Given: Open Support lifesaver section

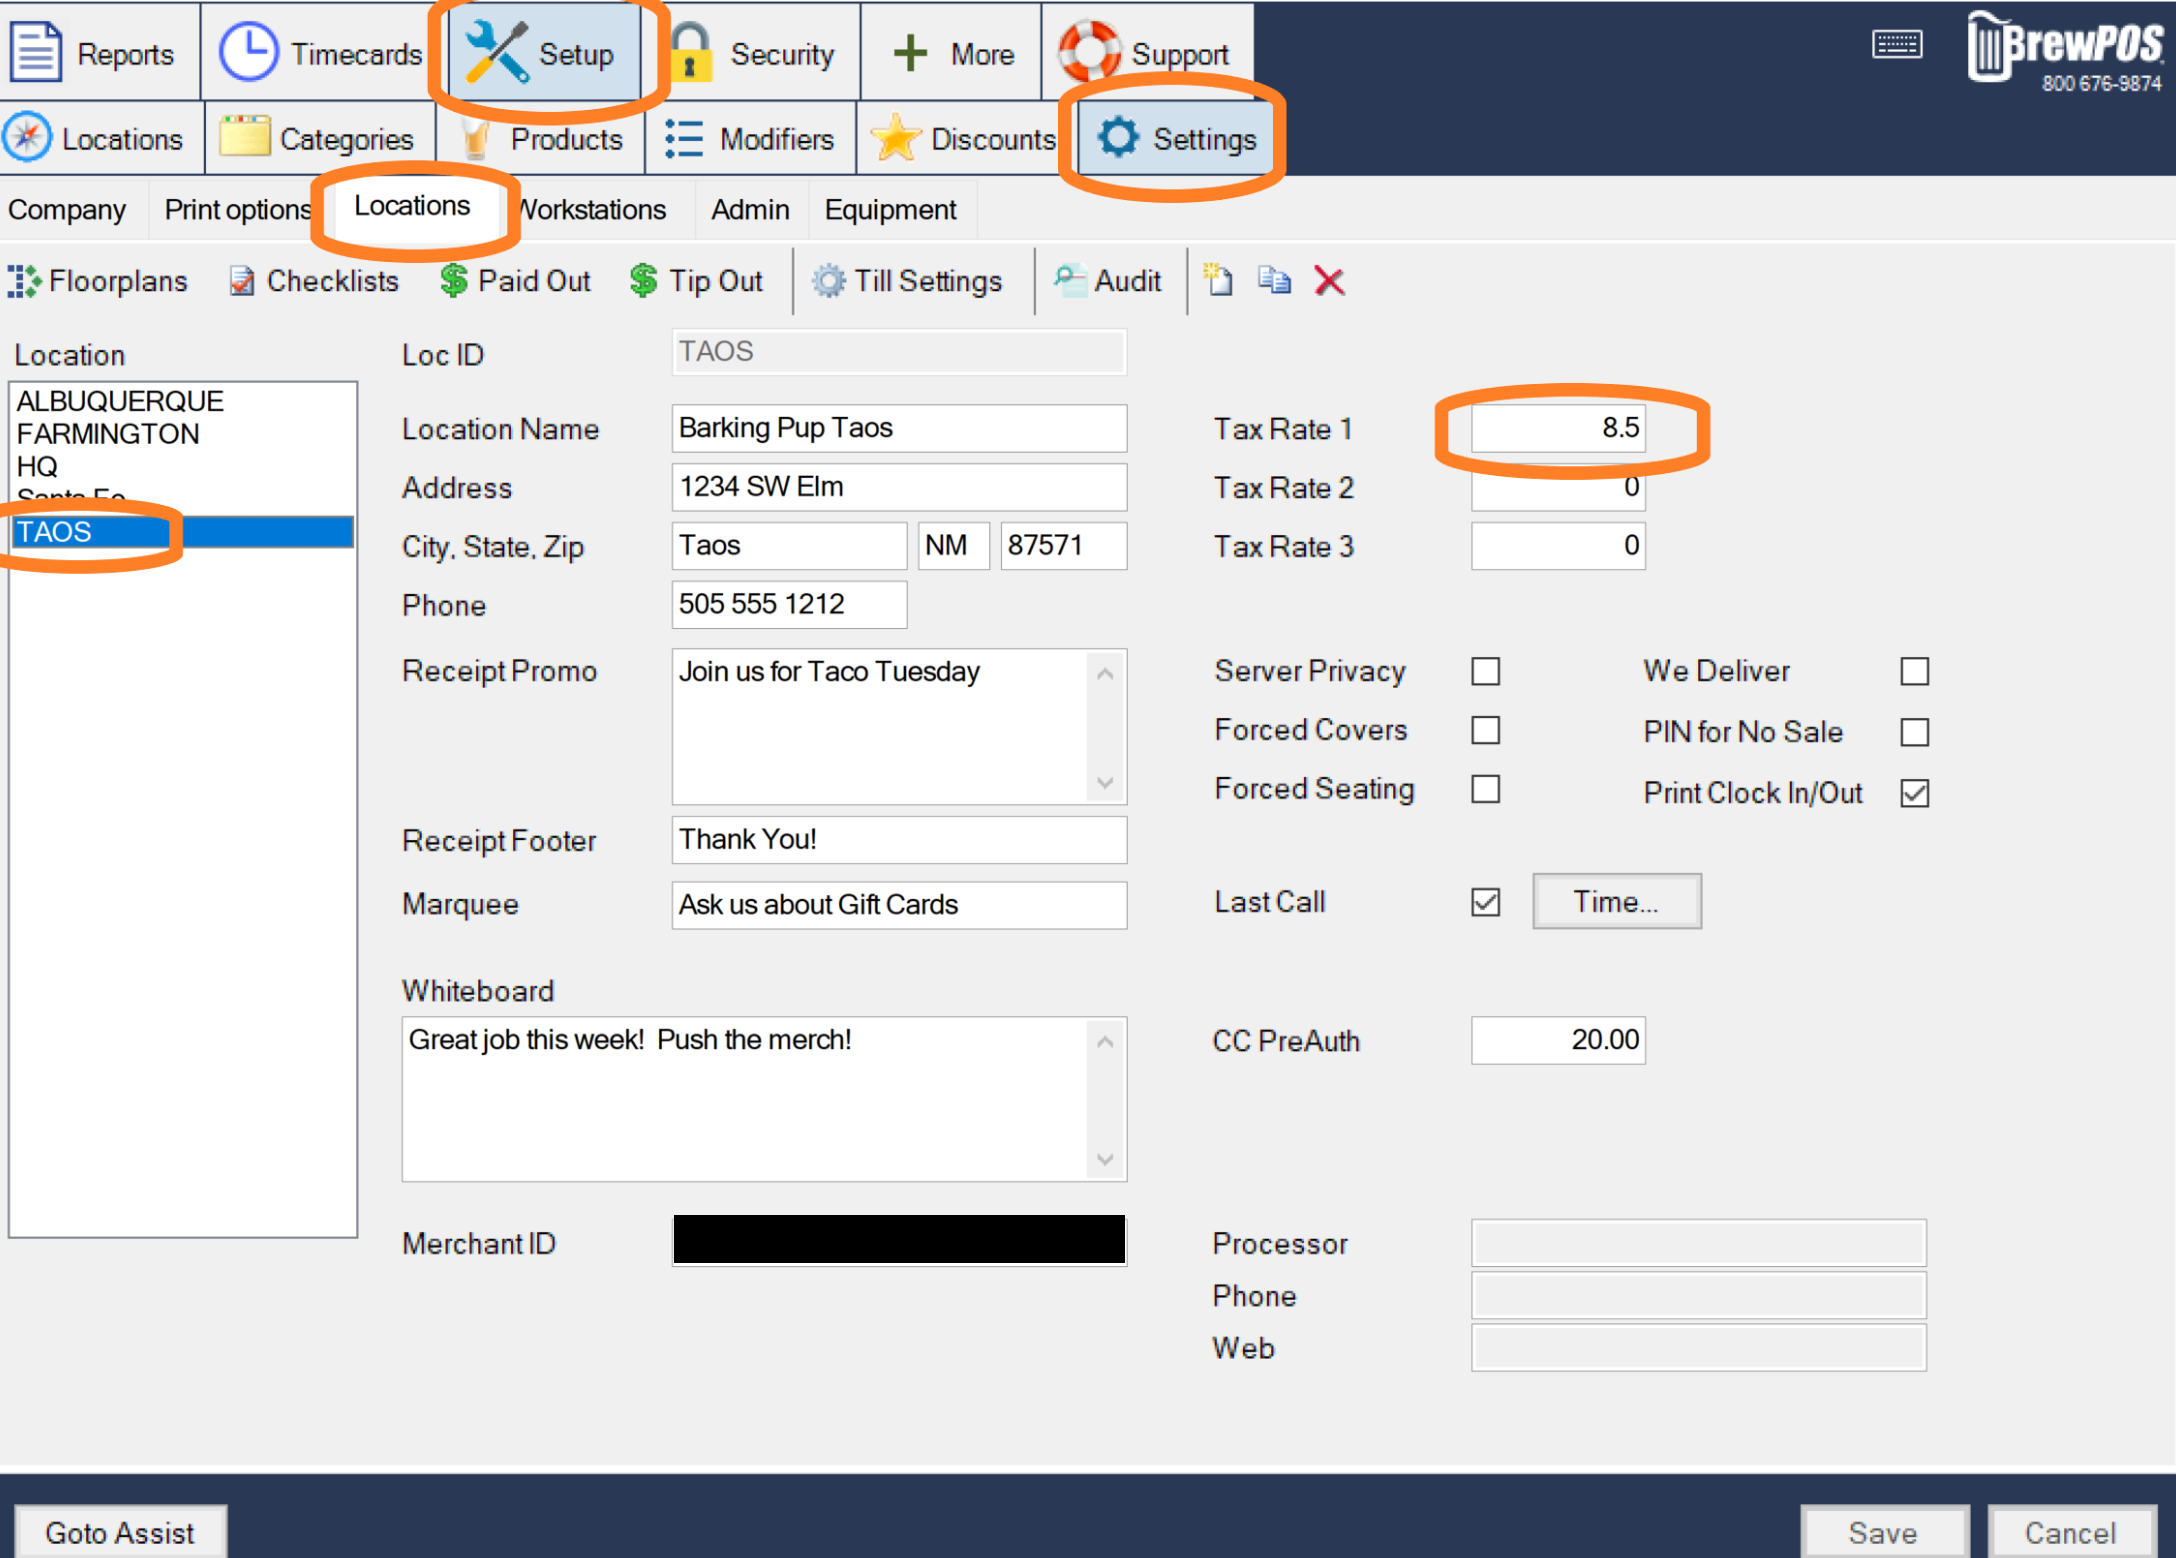Looking at the screenshot, I should click(x=1147, y=52).
